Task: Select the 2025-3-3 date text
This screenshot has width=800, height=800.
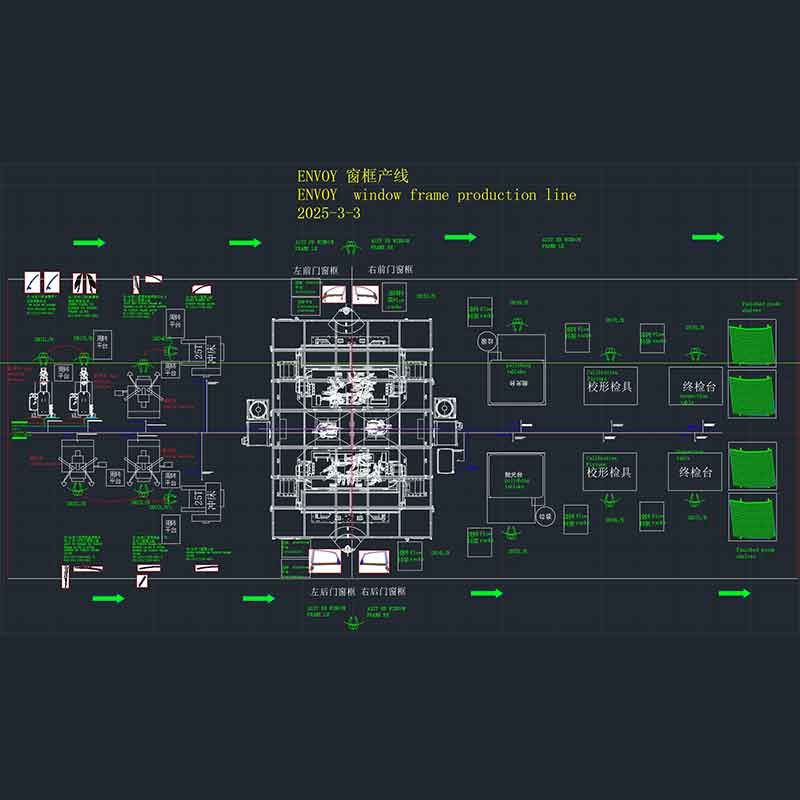Action: (x=329, y=213)
